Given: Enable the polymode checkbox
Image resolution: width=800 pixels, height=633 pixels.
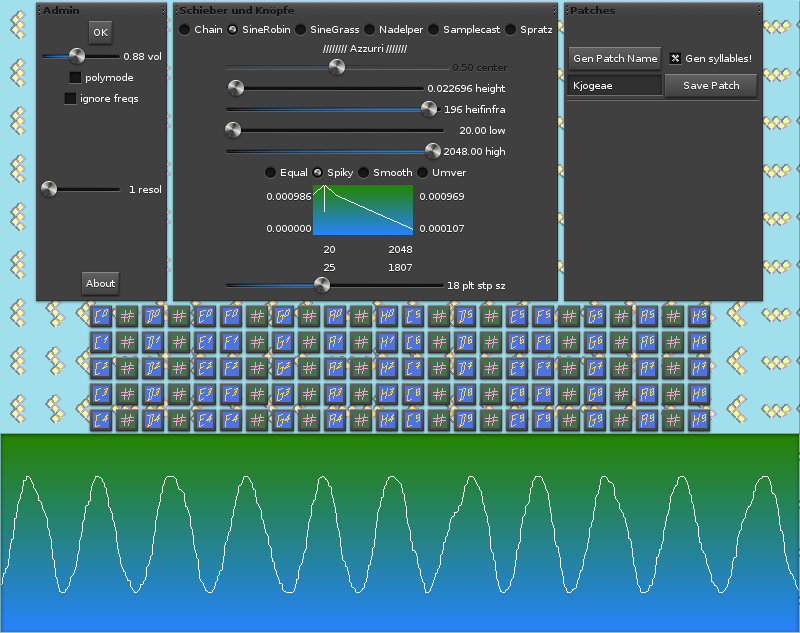Looking at the screenshot, I should [76, 77].
